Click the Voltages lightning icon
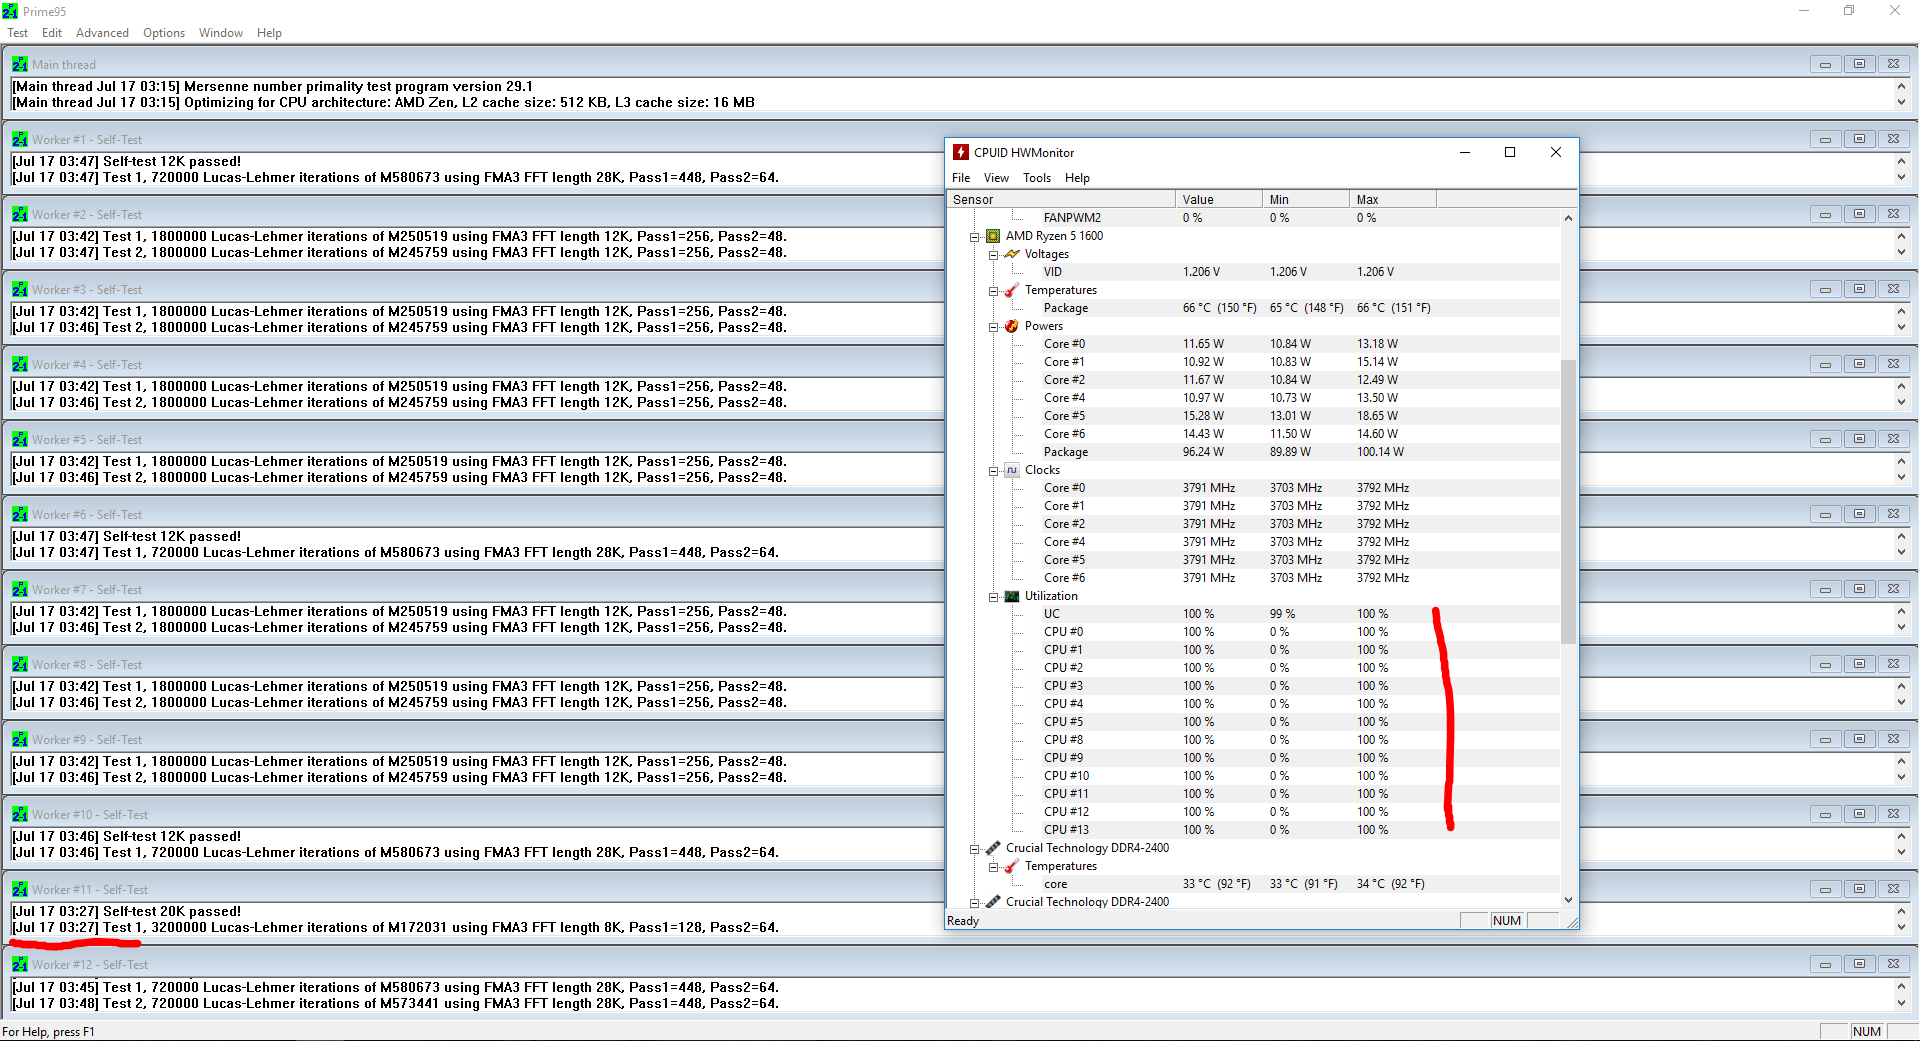The width and height of the screenshot is (1920, 1041). (x=1012, y=254)
